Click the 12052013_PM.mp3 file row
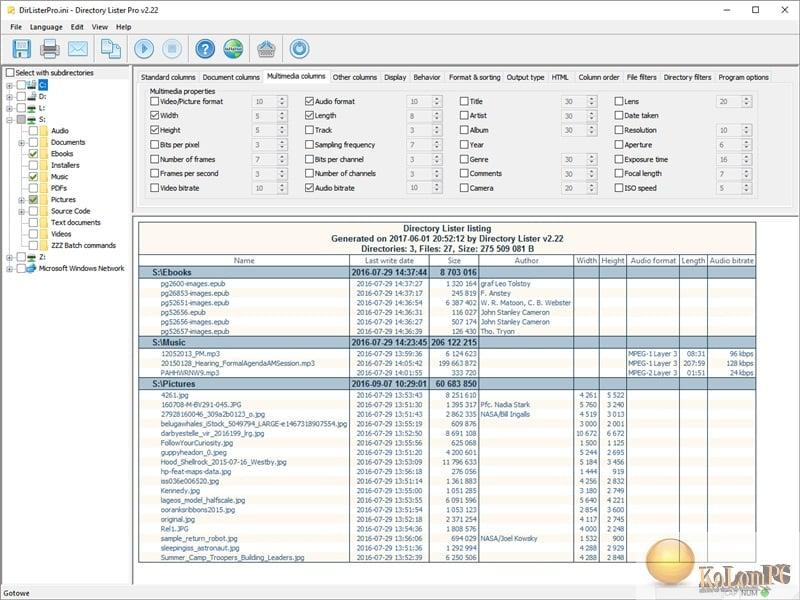Viewport: 800px width, 600px height. (x=447, y=354)
